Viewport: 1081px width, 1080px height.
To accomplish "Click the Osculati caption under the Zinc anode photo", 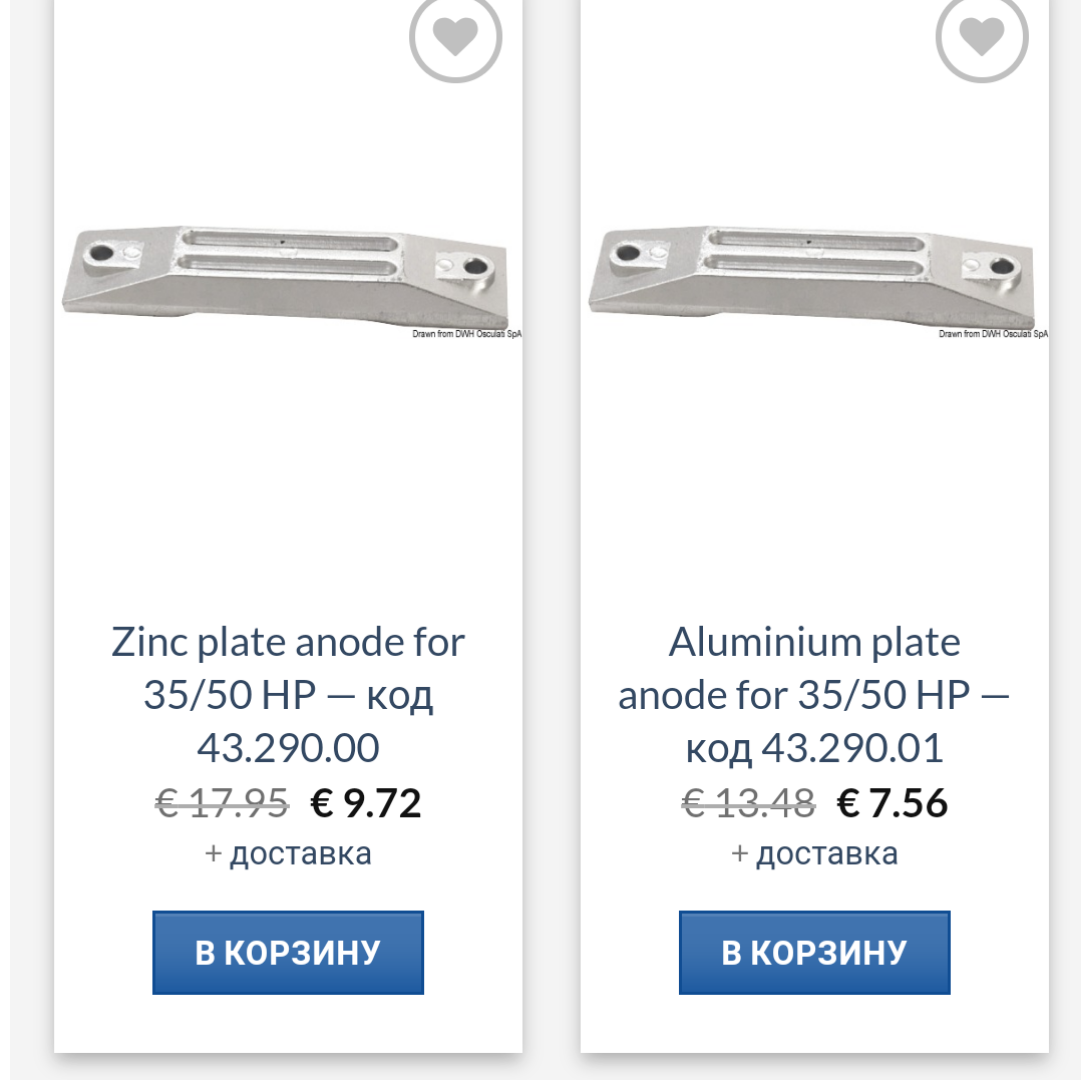I will (467, 334).
